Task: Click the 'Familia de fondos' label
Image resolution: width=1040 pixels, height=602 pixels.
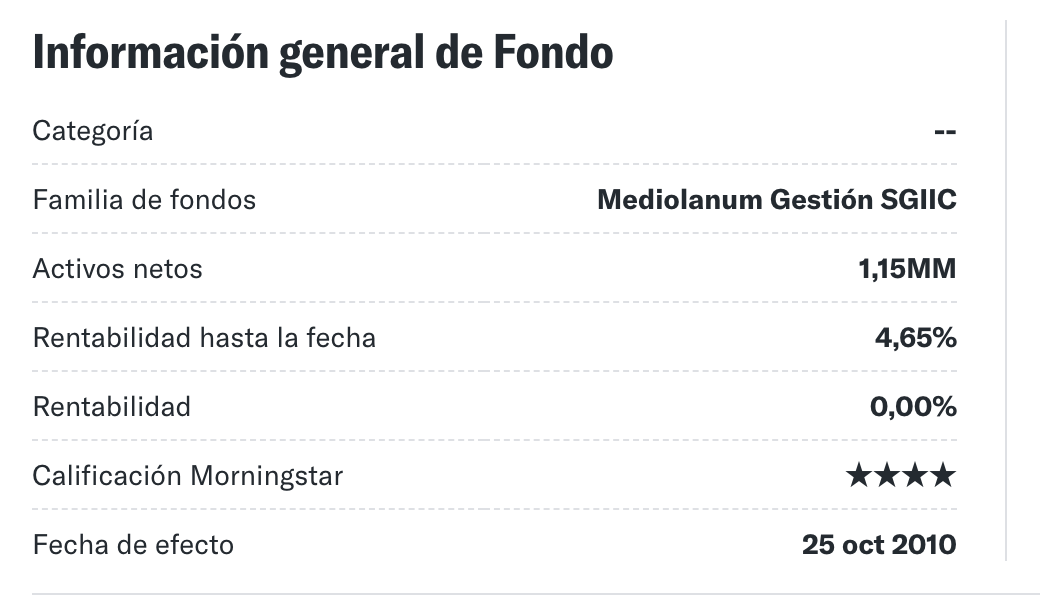Action: point(144,200)
